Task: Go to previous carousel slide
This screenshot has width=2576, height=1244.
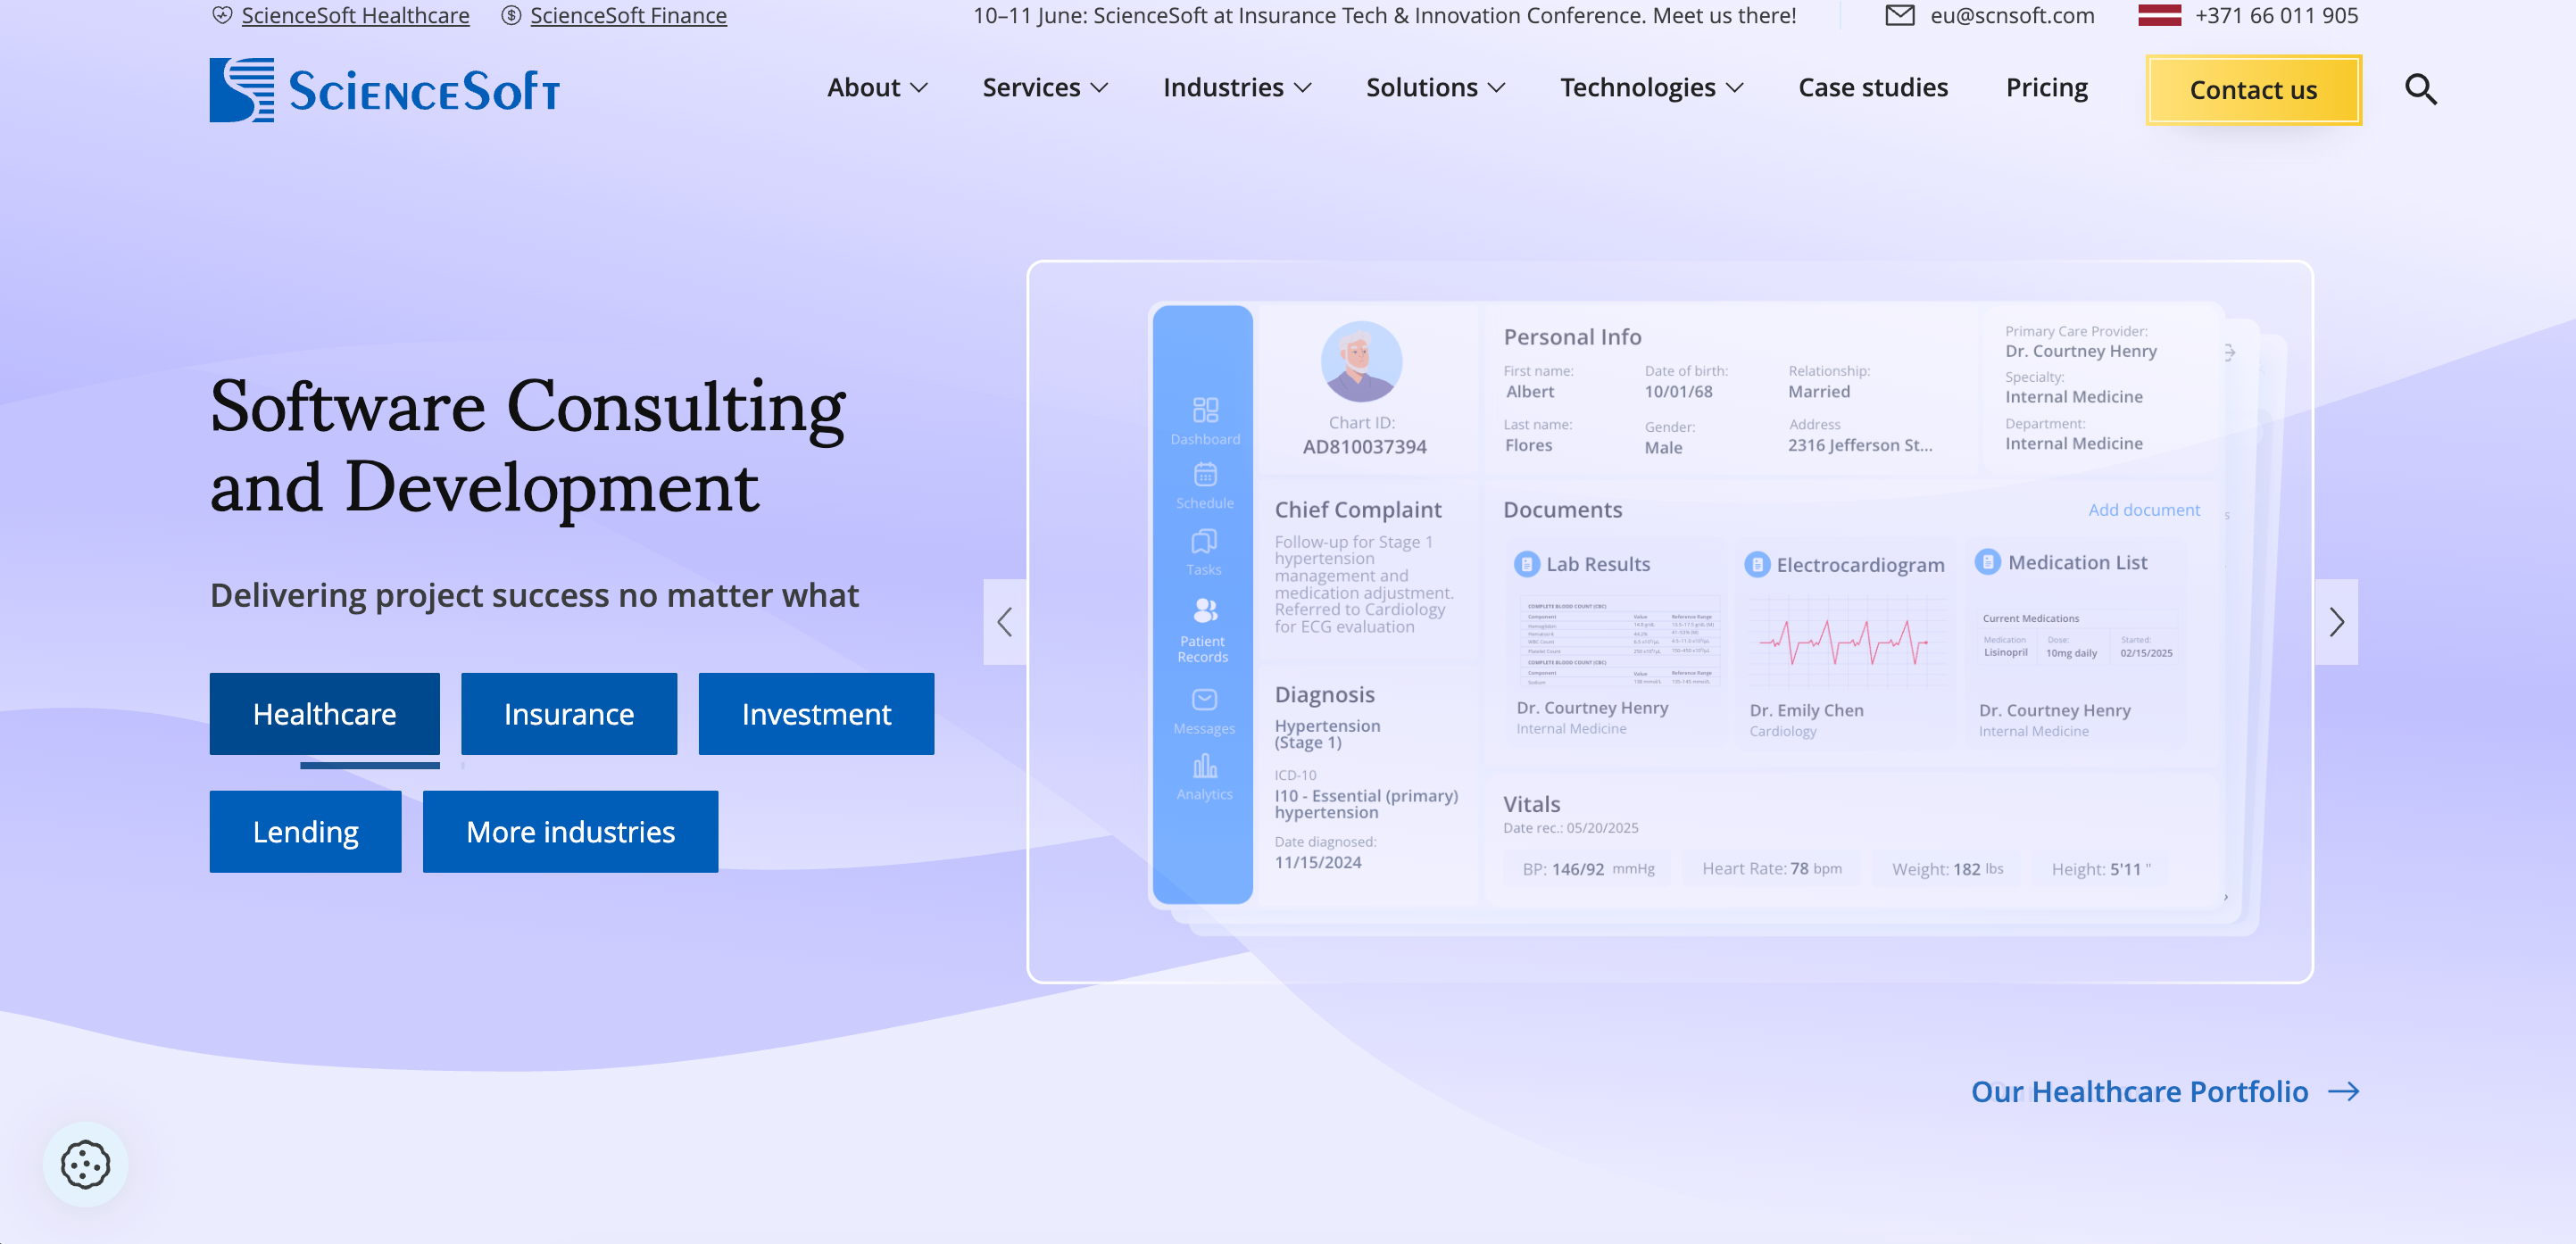Action: pos(1005,622)
